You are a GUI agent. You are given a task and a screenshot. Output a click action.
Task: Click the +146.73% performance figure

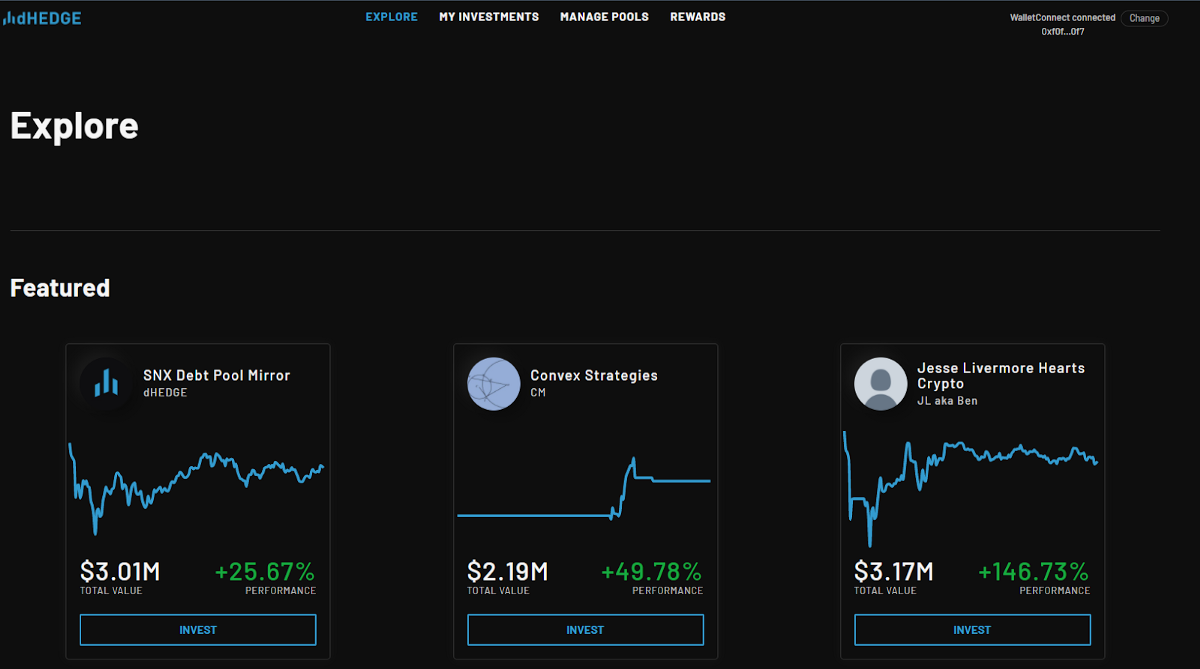(1033, 572)
